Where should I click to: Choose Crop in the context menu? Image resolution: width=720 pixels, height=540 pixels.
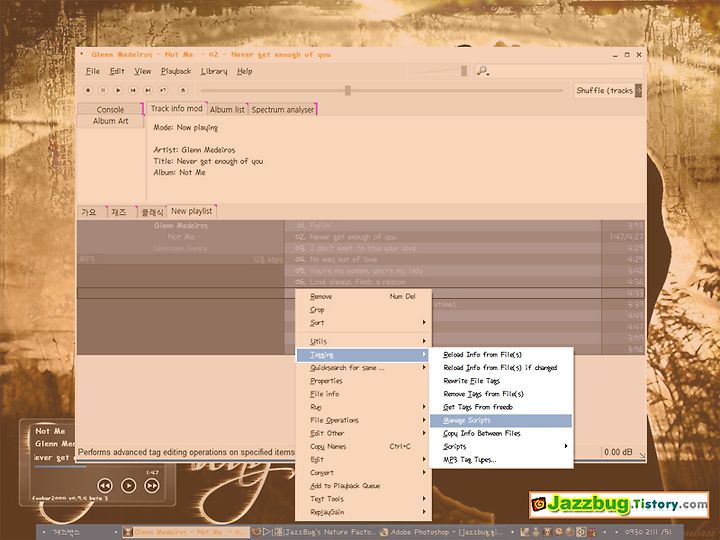pos(363,310)
